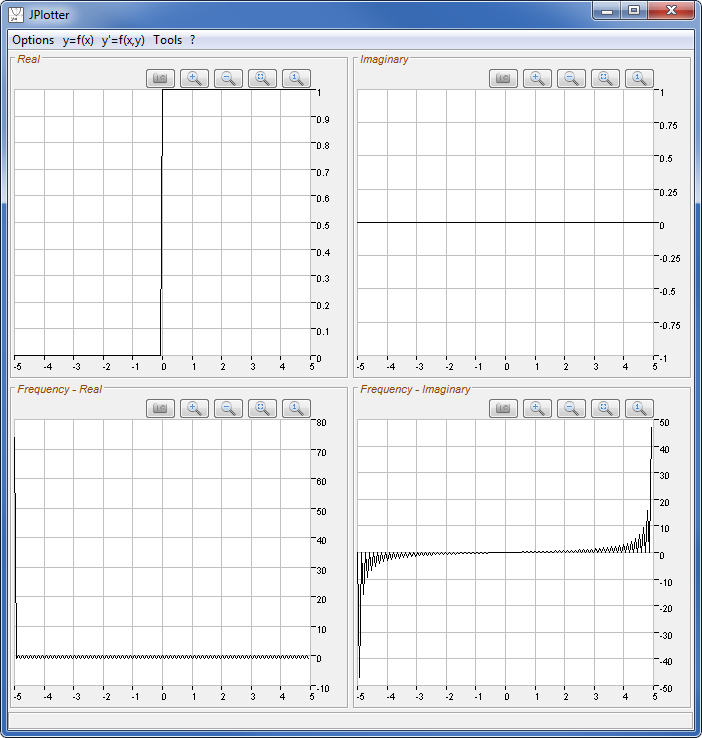Screen dimensions: 702x738
Task: Reset Imaginary plot zoom to 1:1
Action: point(640,78)
